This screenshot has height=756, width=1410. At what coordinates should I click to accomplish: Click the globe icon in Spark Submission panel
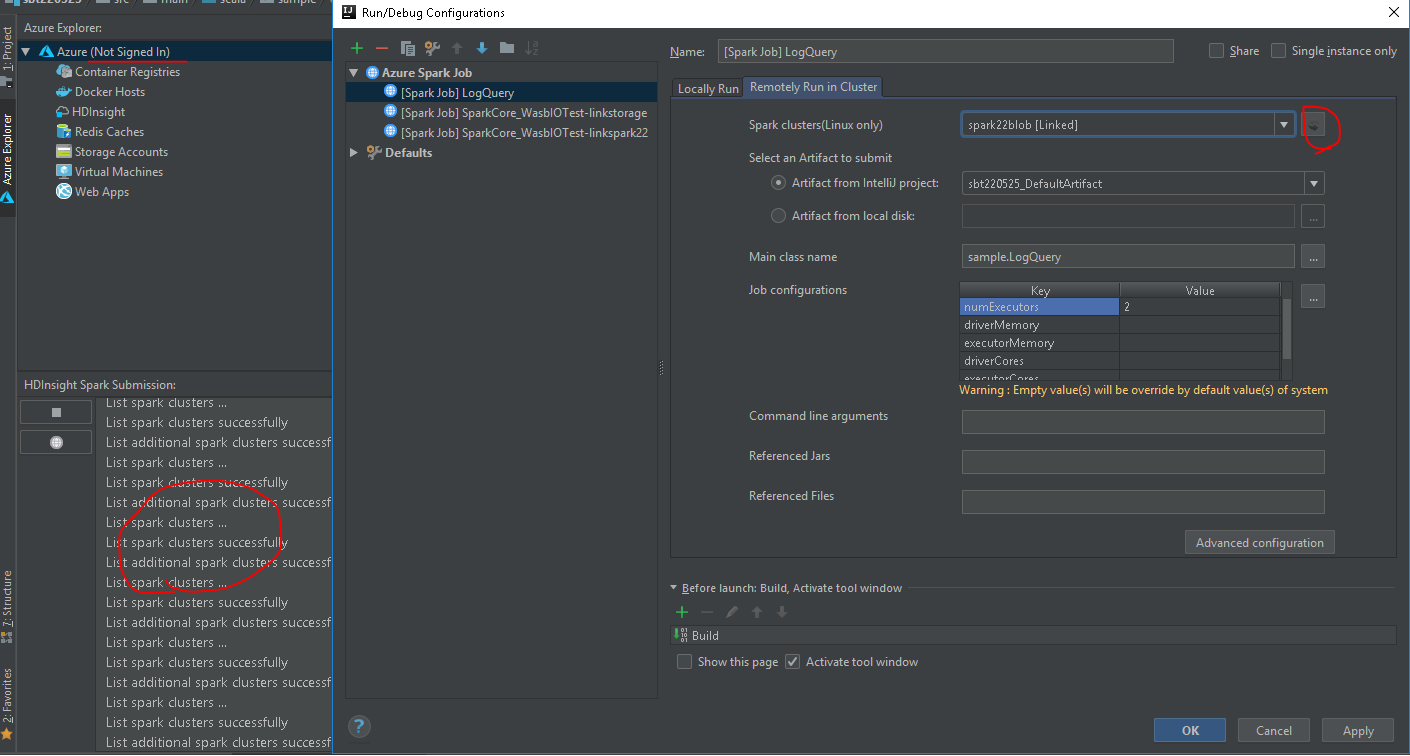pyautogui.click(x=55, y=441)
